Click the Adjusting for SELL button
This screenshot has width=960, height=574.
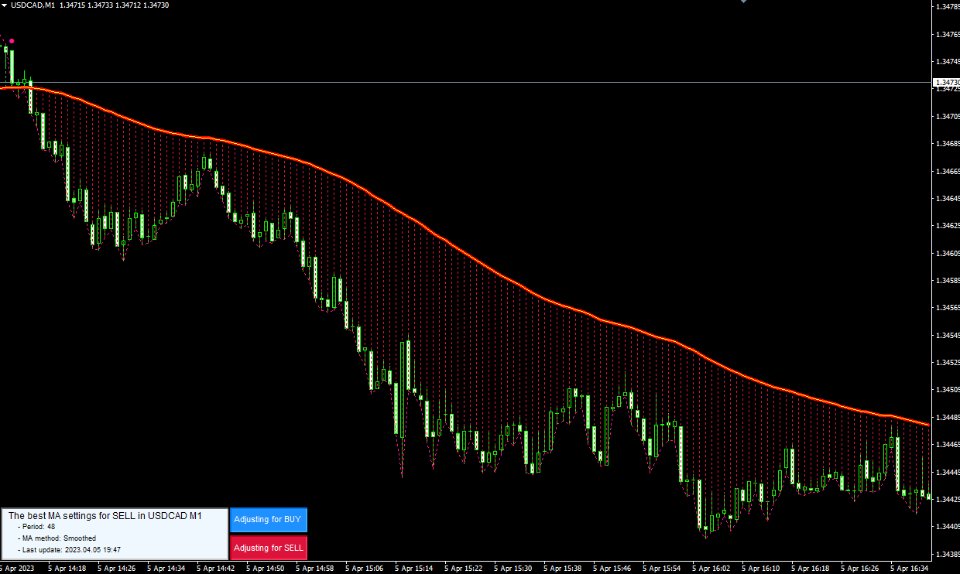268,548
